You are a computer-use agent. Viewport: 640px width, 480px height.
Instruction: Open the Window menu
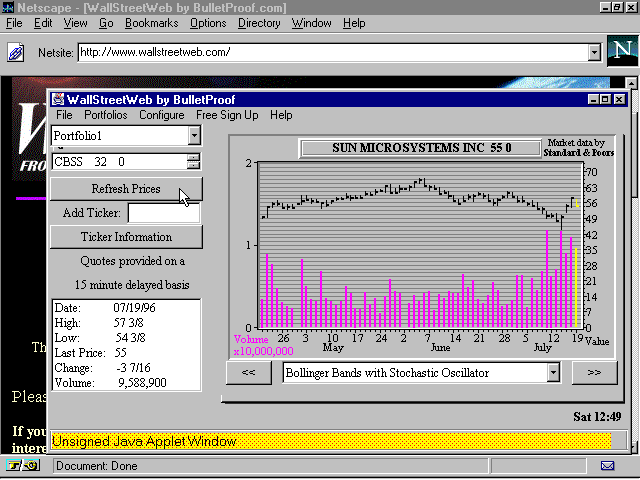(x=311, y=23)
